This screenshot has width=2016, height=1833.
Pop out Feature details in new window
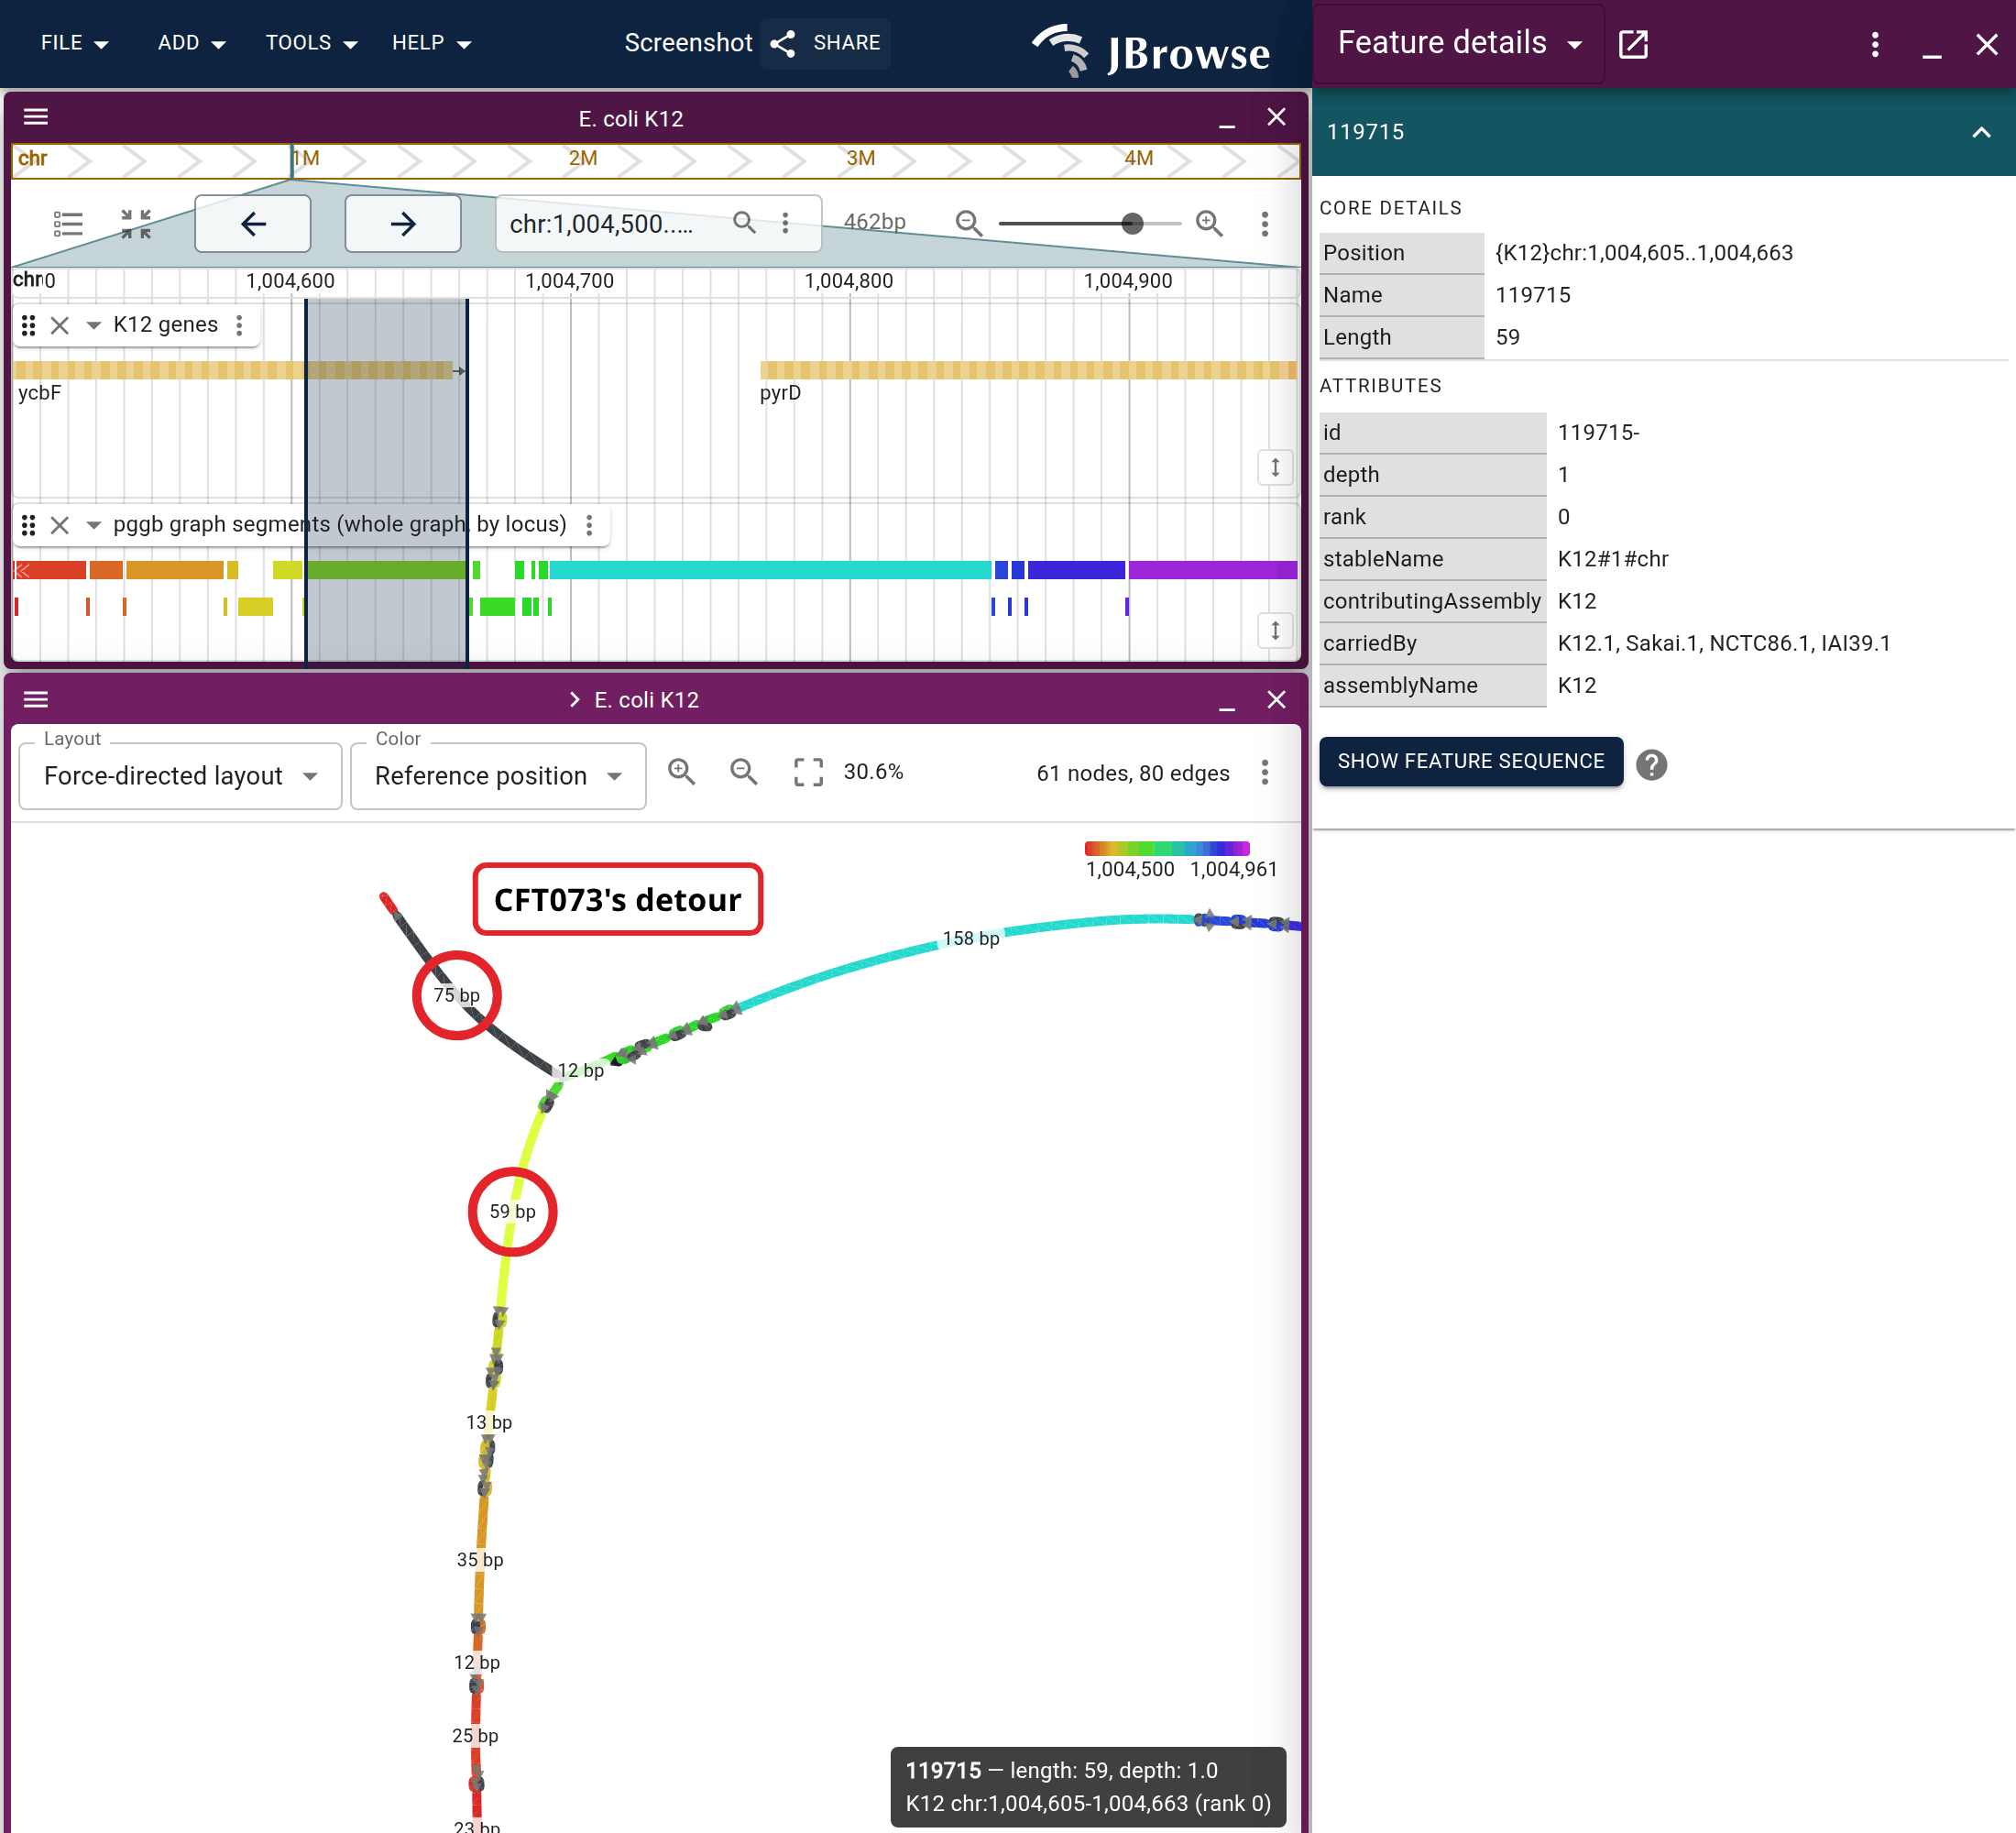[1633, 44]
